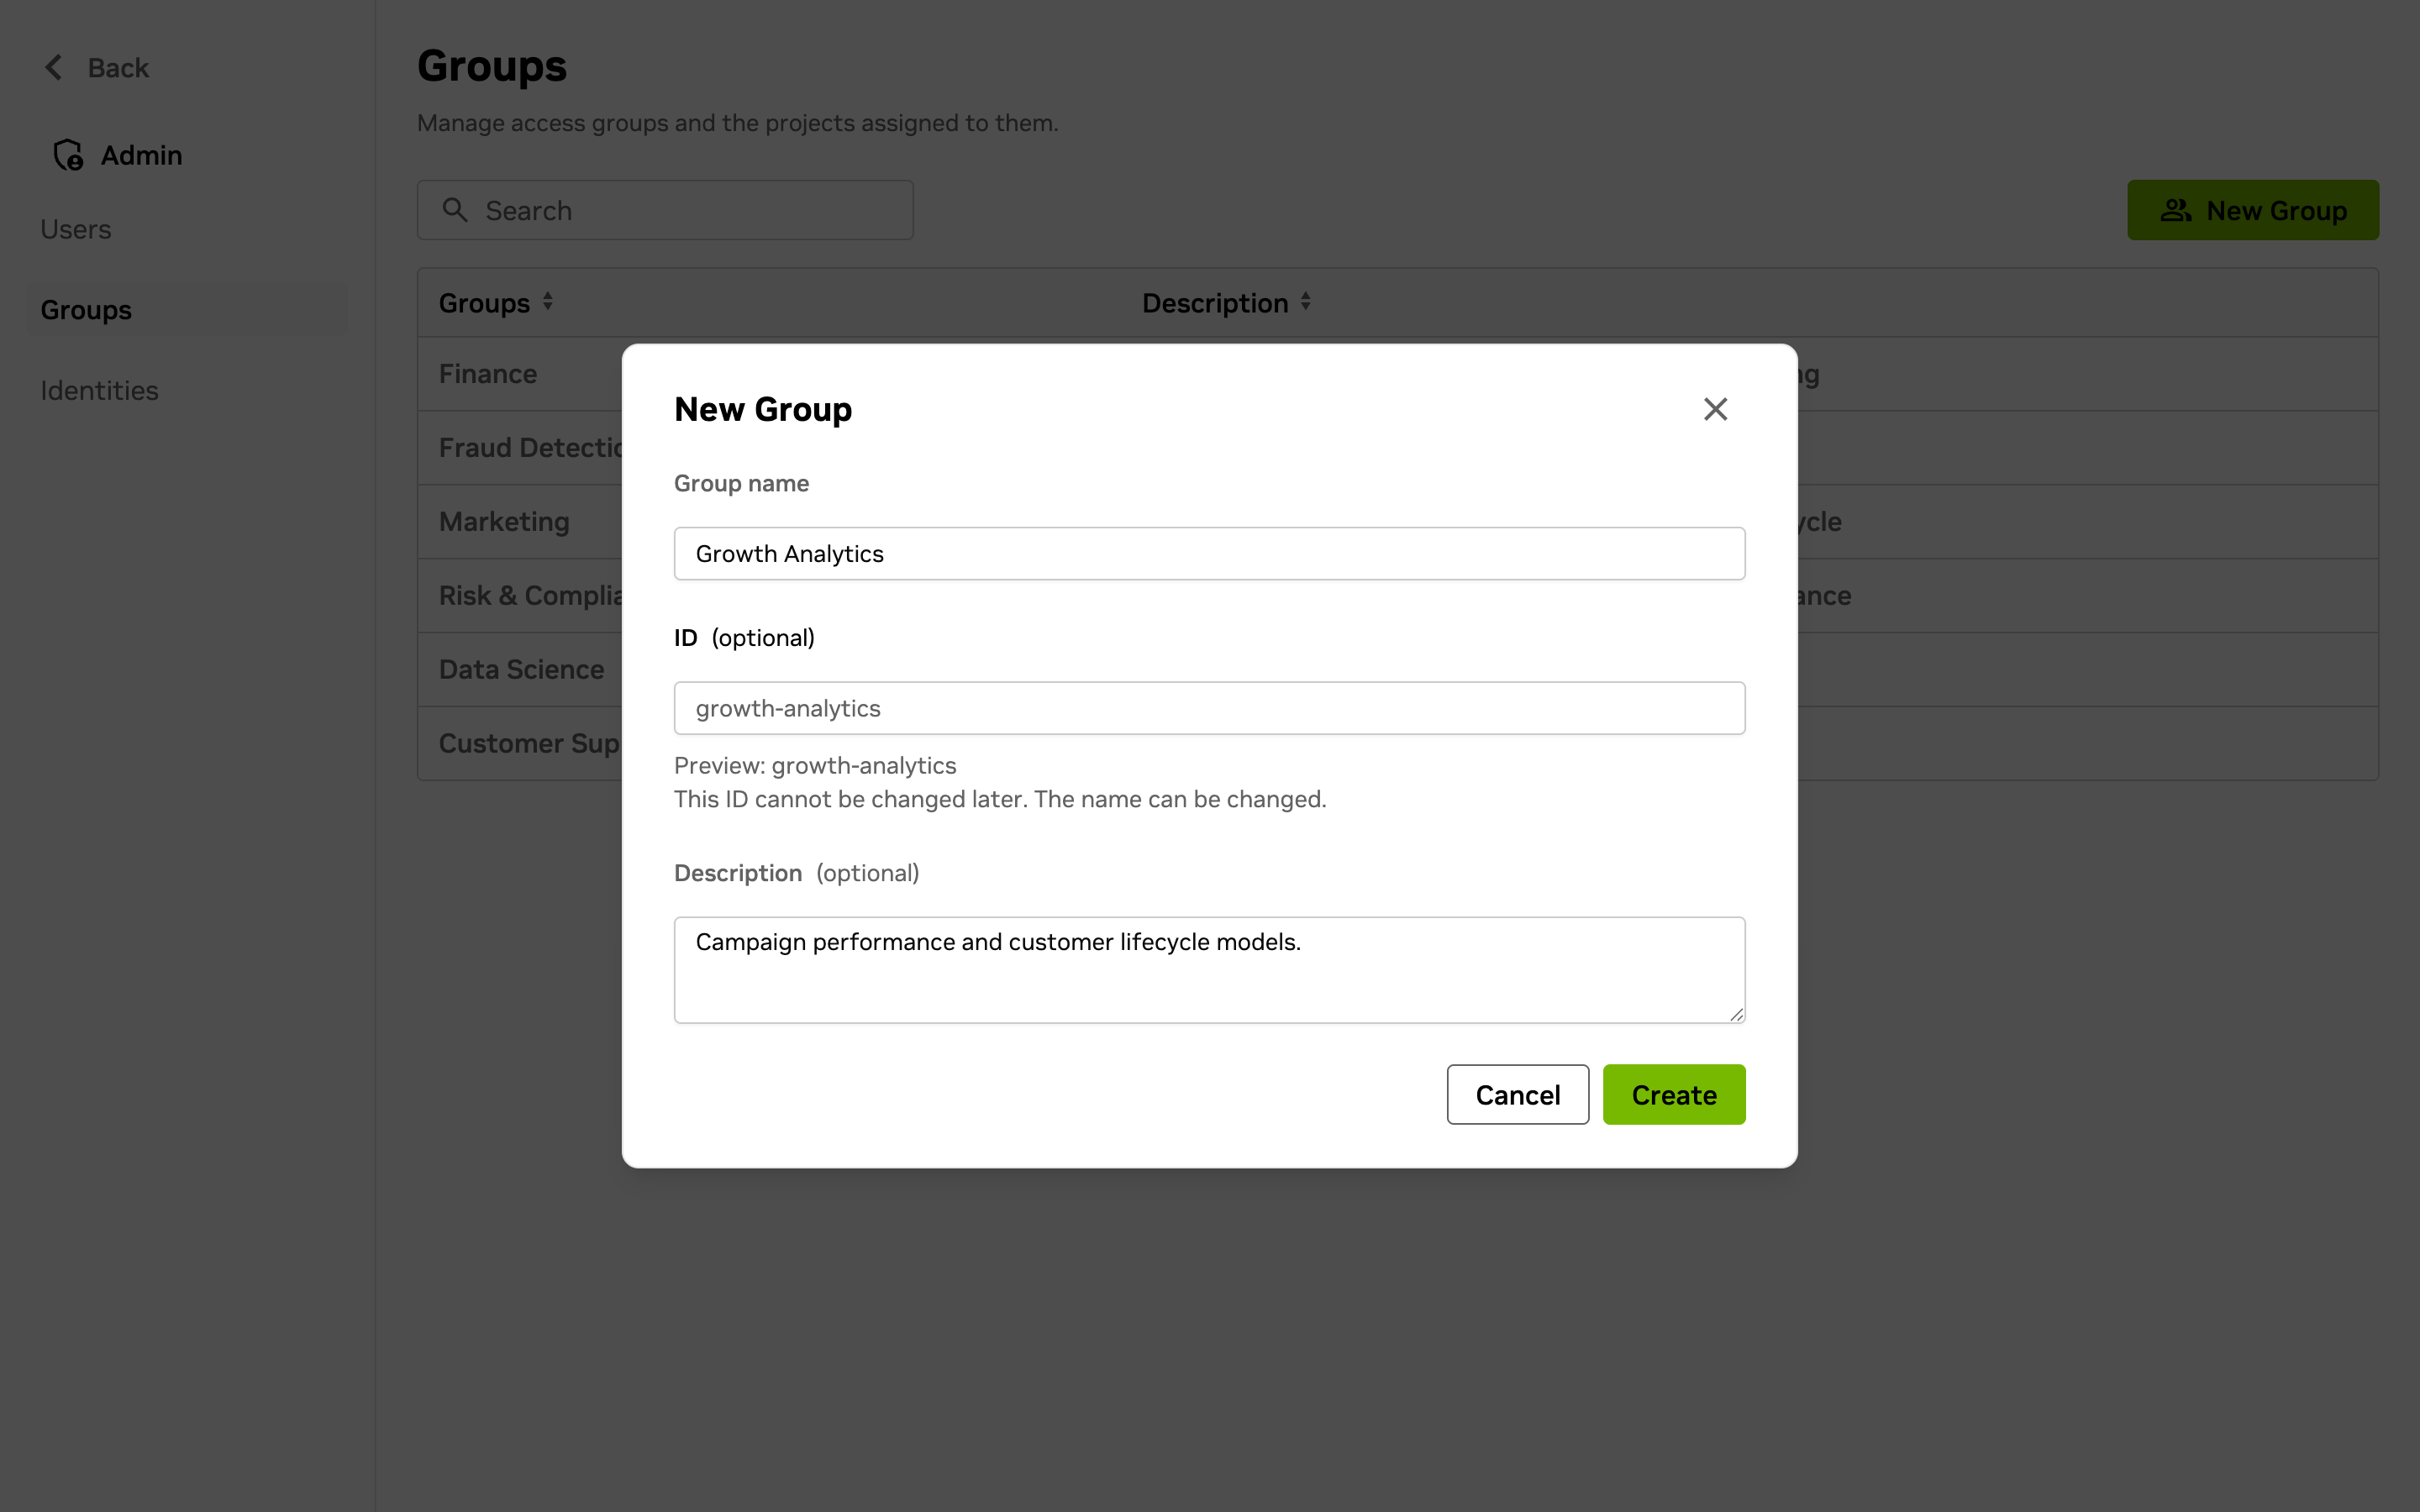Viewport: 2420px width, 1512px height.
Task: Click the people icon on New Group
Action: (2176, 210)
